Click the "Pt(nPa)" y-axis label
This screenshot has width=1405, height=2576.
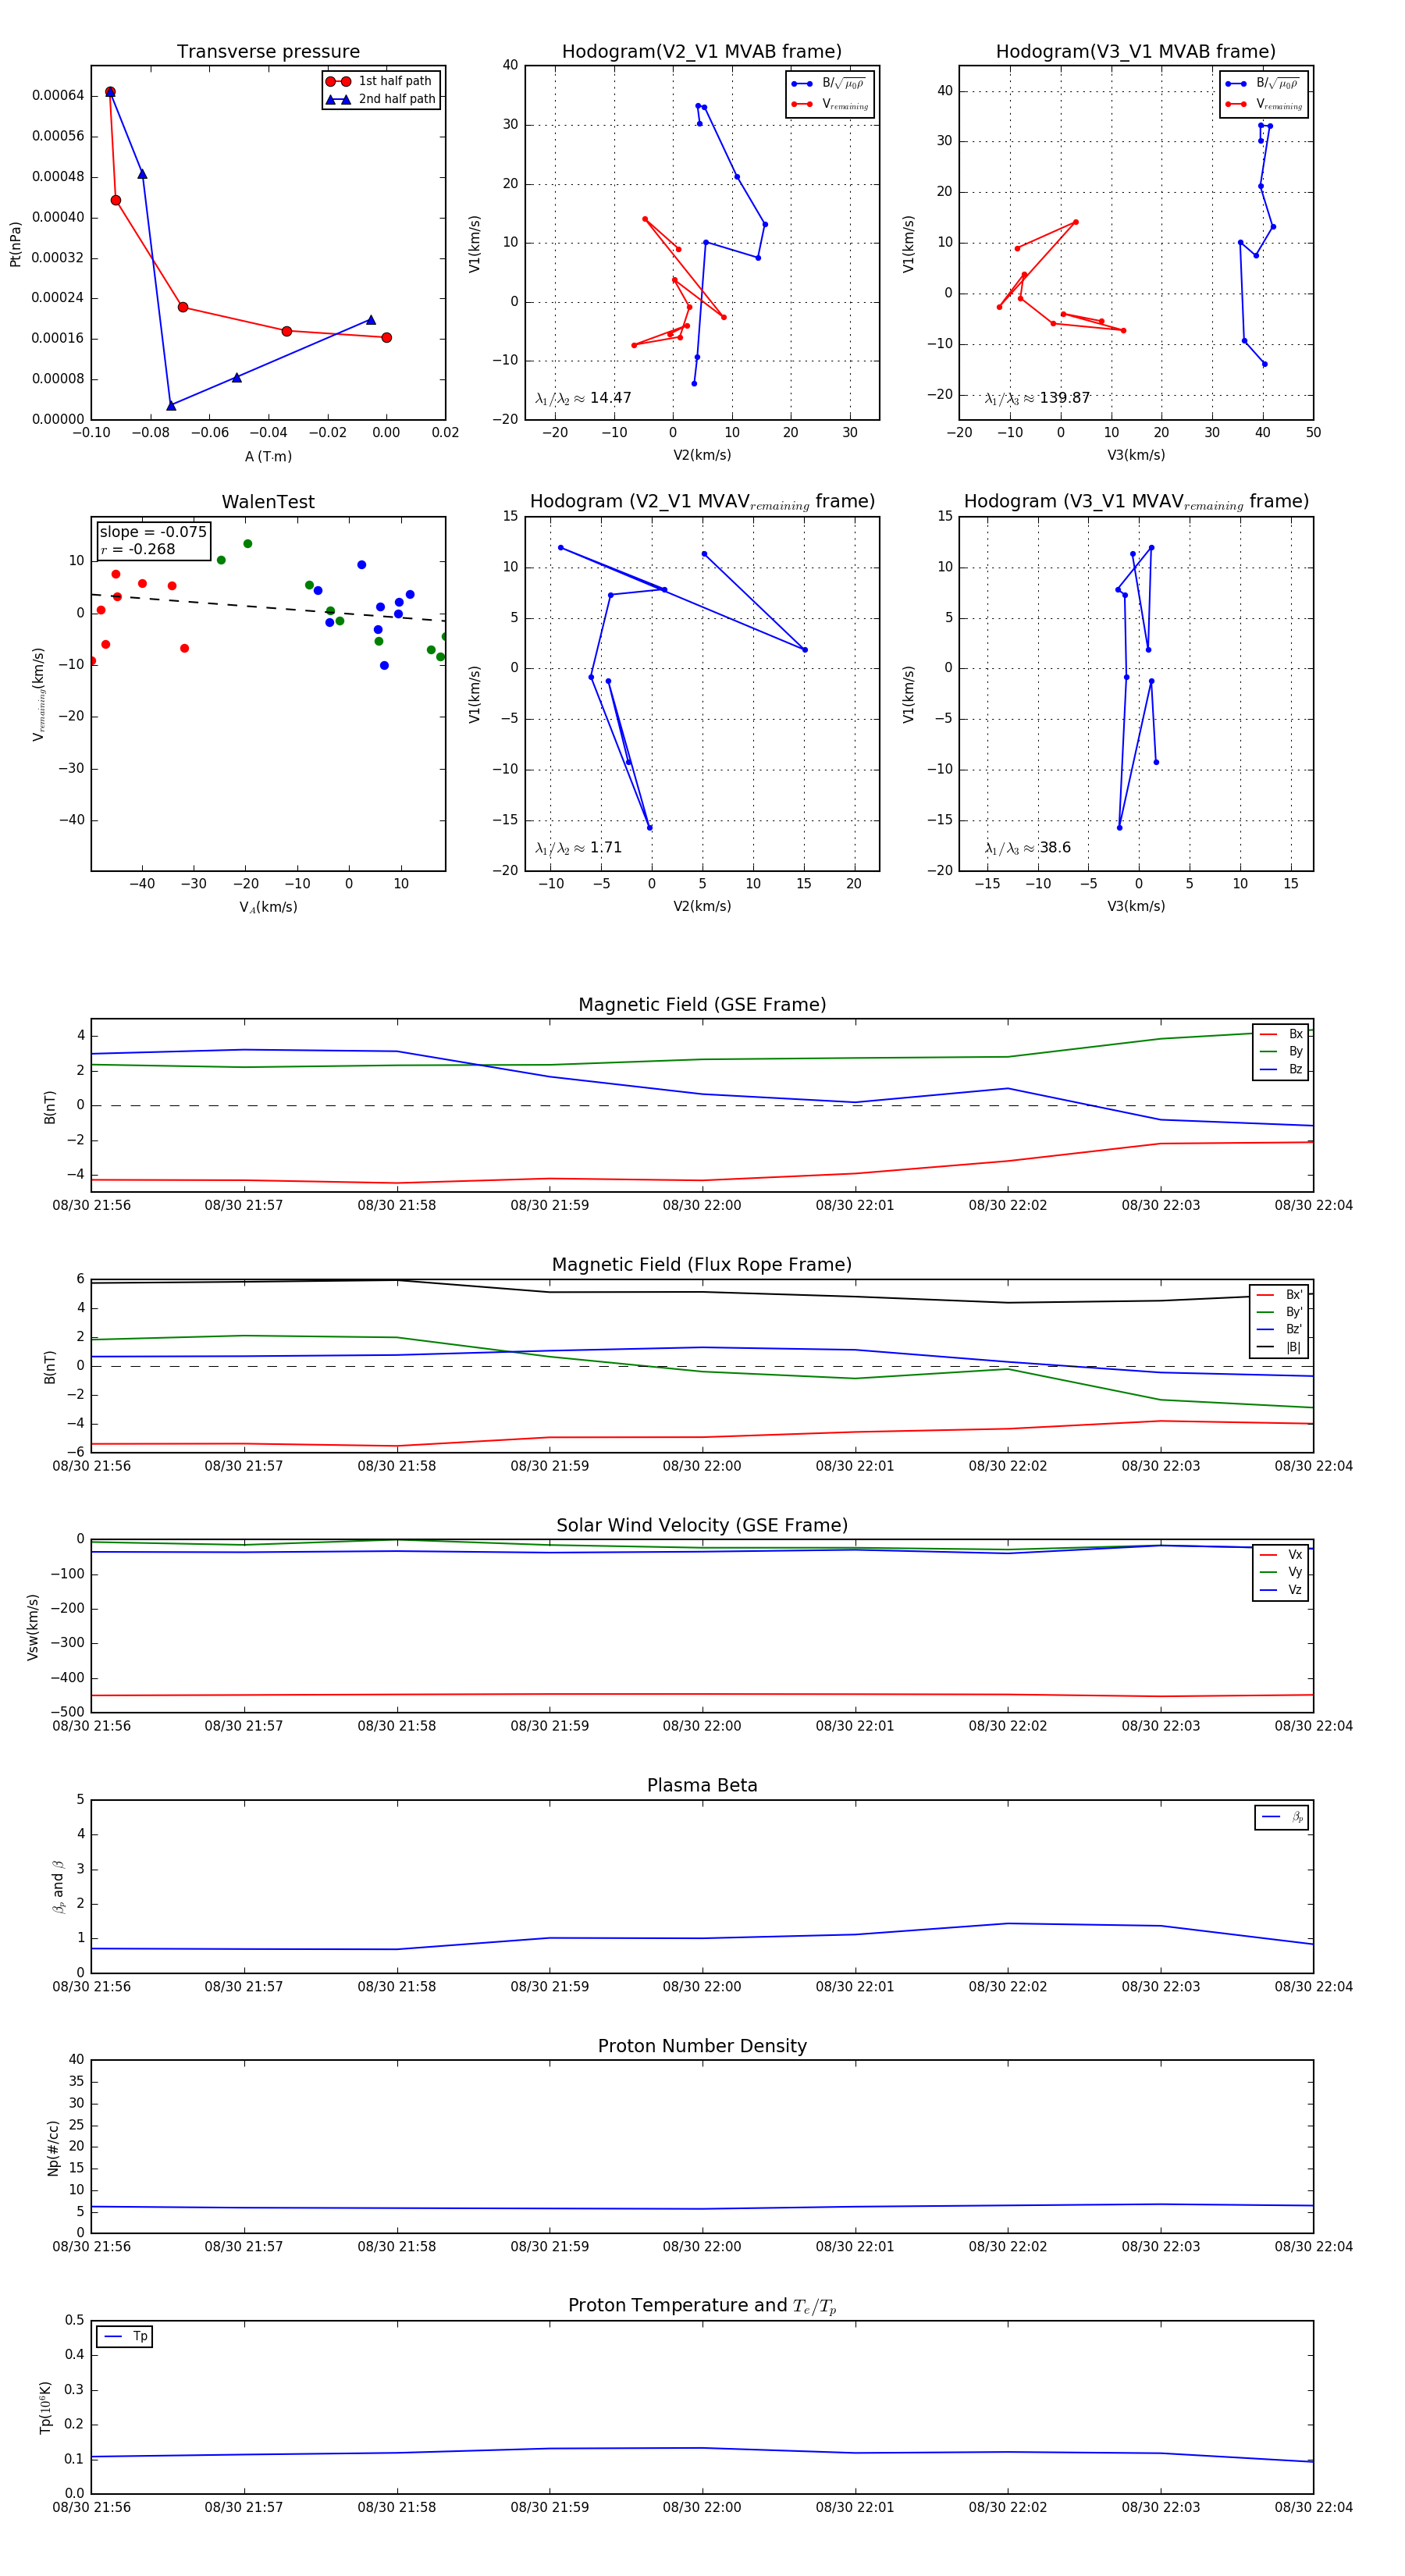15,244
